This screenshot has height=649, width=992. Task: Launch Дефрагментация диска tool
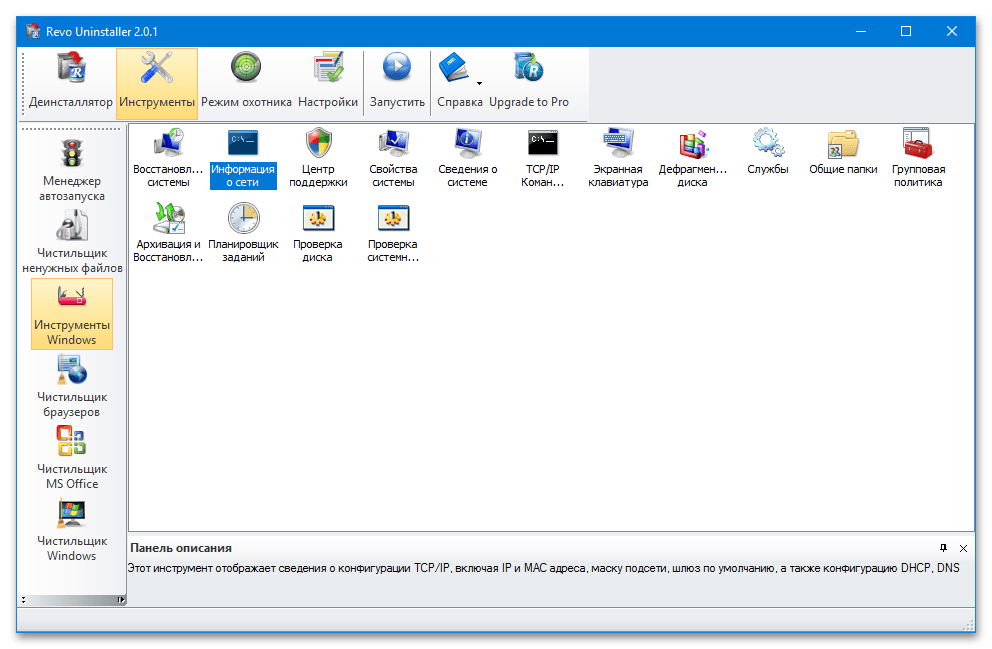pos(692,157)
